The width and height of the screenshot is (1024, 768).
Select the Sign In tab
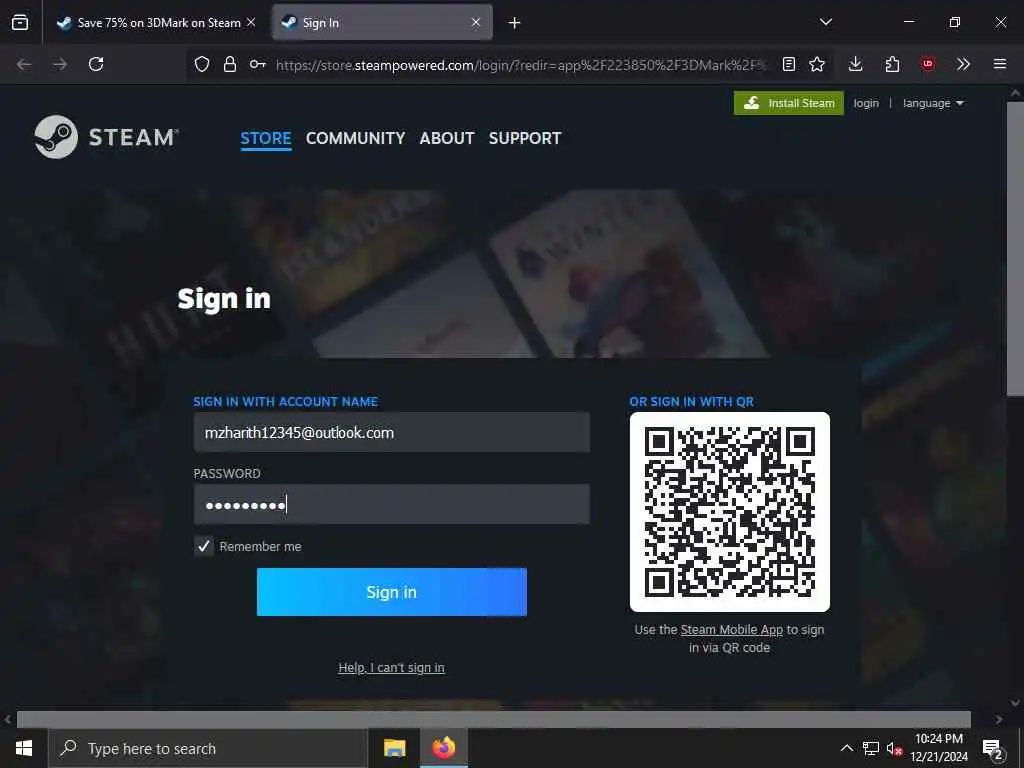click(382, 23)
